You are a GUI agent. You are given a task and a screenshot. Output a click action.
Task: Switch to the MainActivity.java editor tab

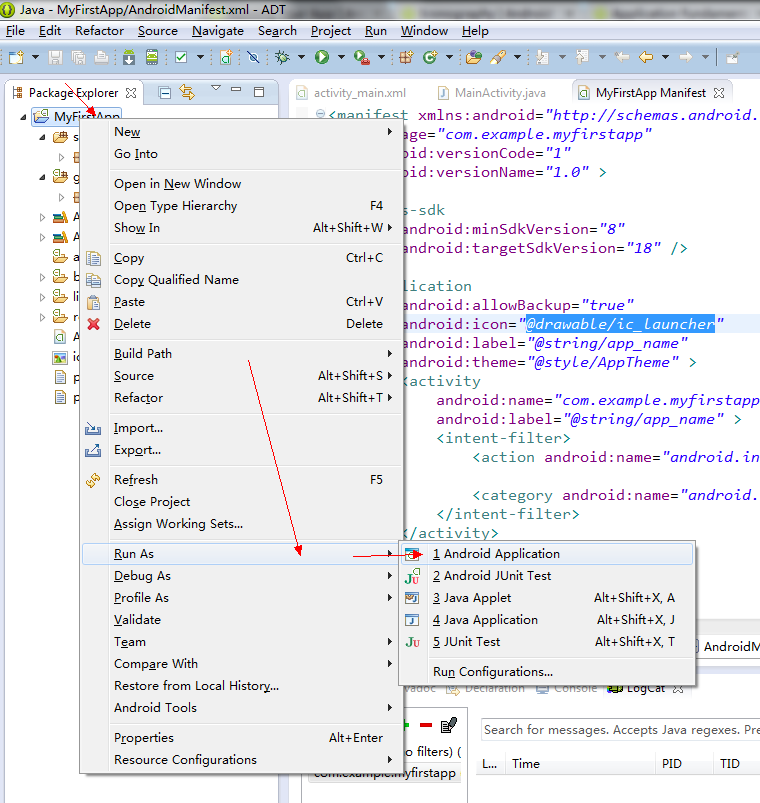pyautogui.click(x=492, y=93)
